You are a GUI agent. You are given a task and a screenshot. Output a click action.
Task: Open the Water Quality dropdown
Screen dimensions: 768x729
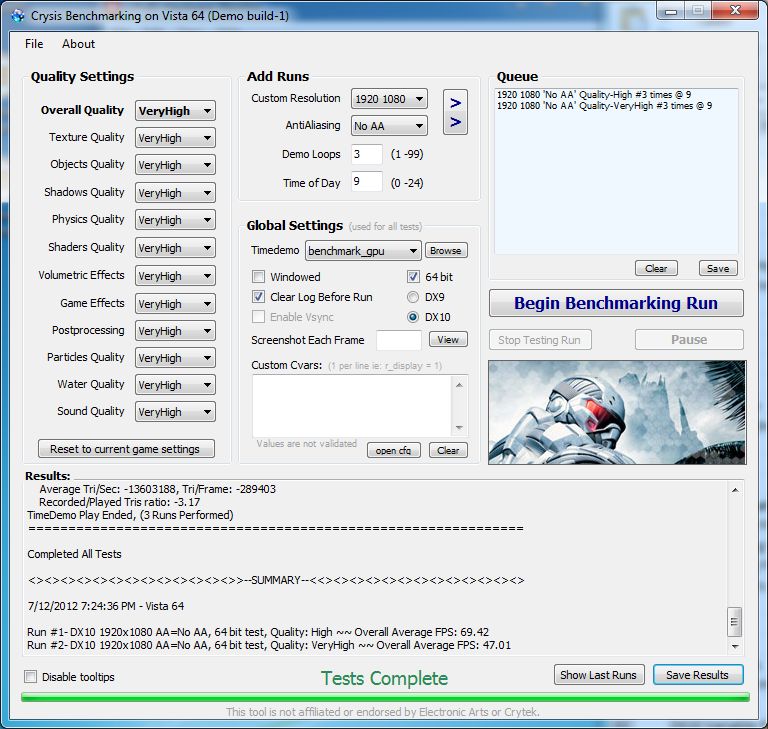[175, 385]
